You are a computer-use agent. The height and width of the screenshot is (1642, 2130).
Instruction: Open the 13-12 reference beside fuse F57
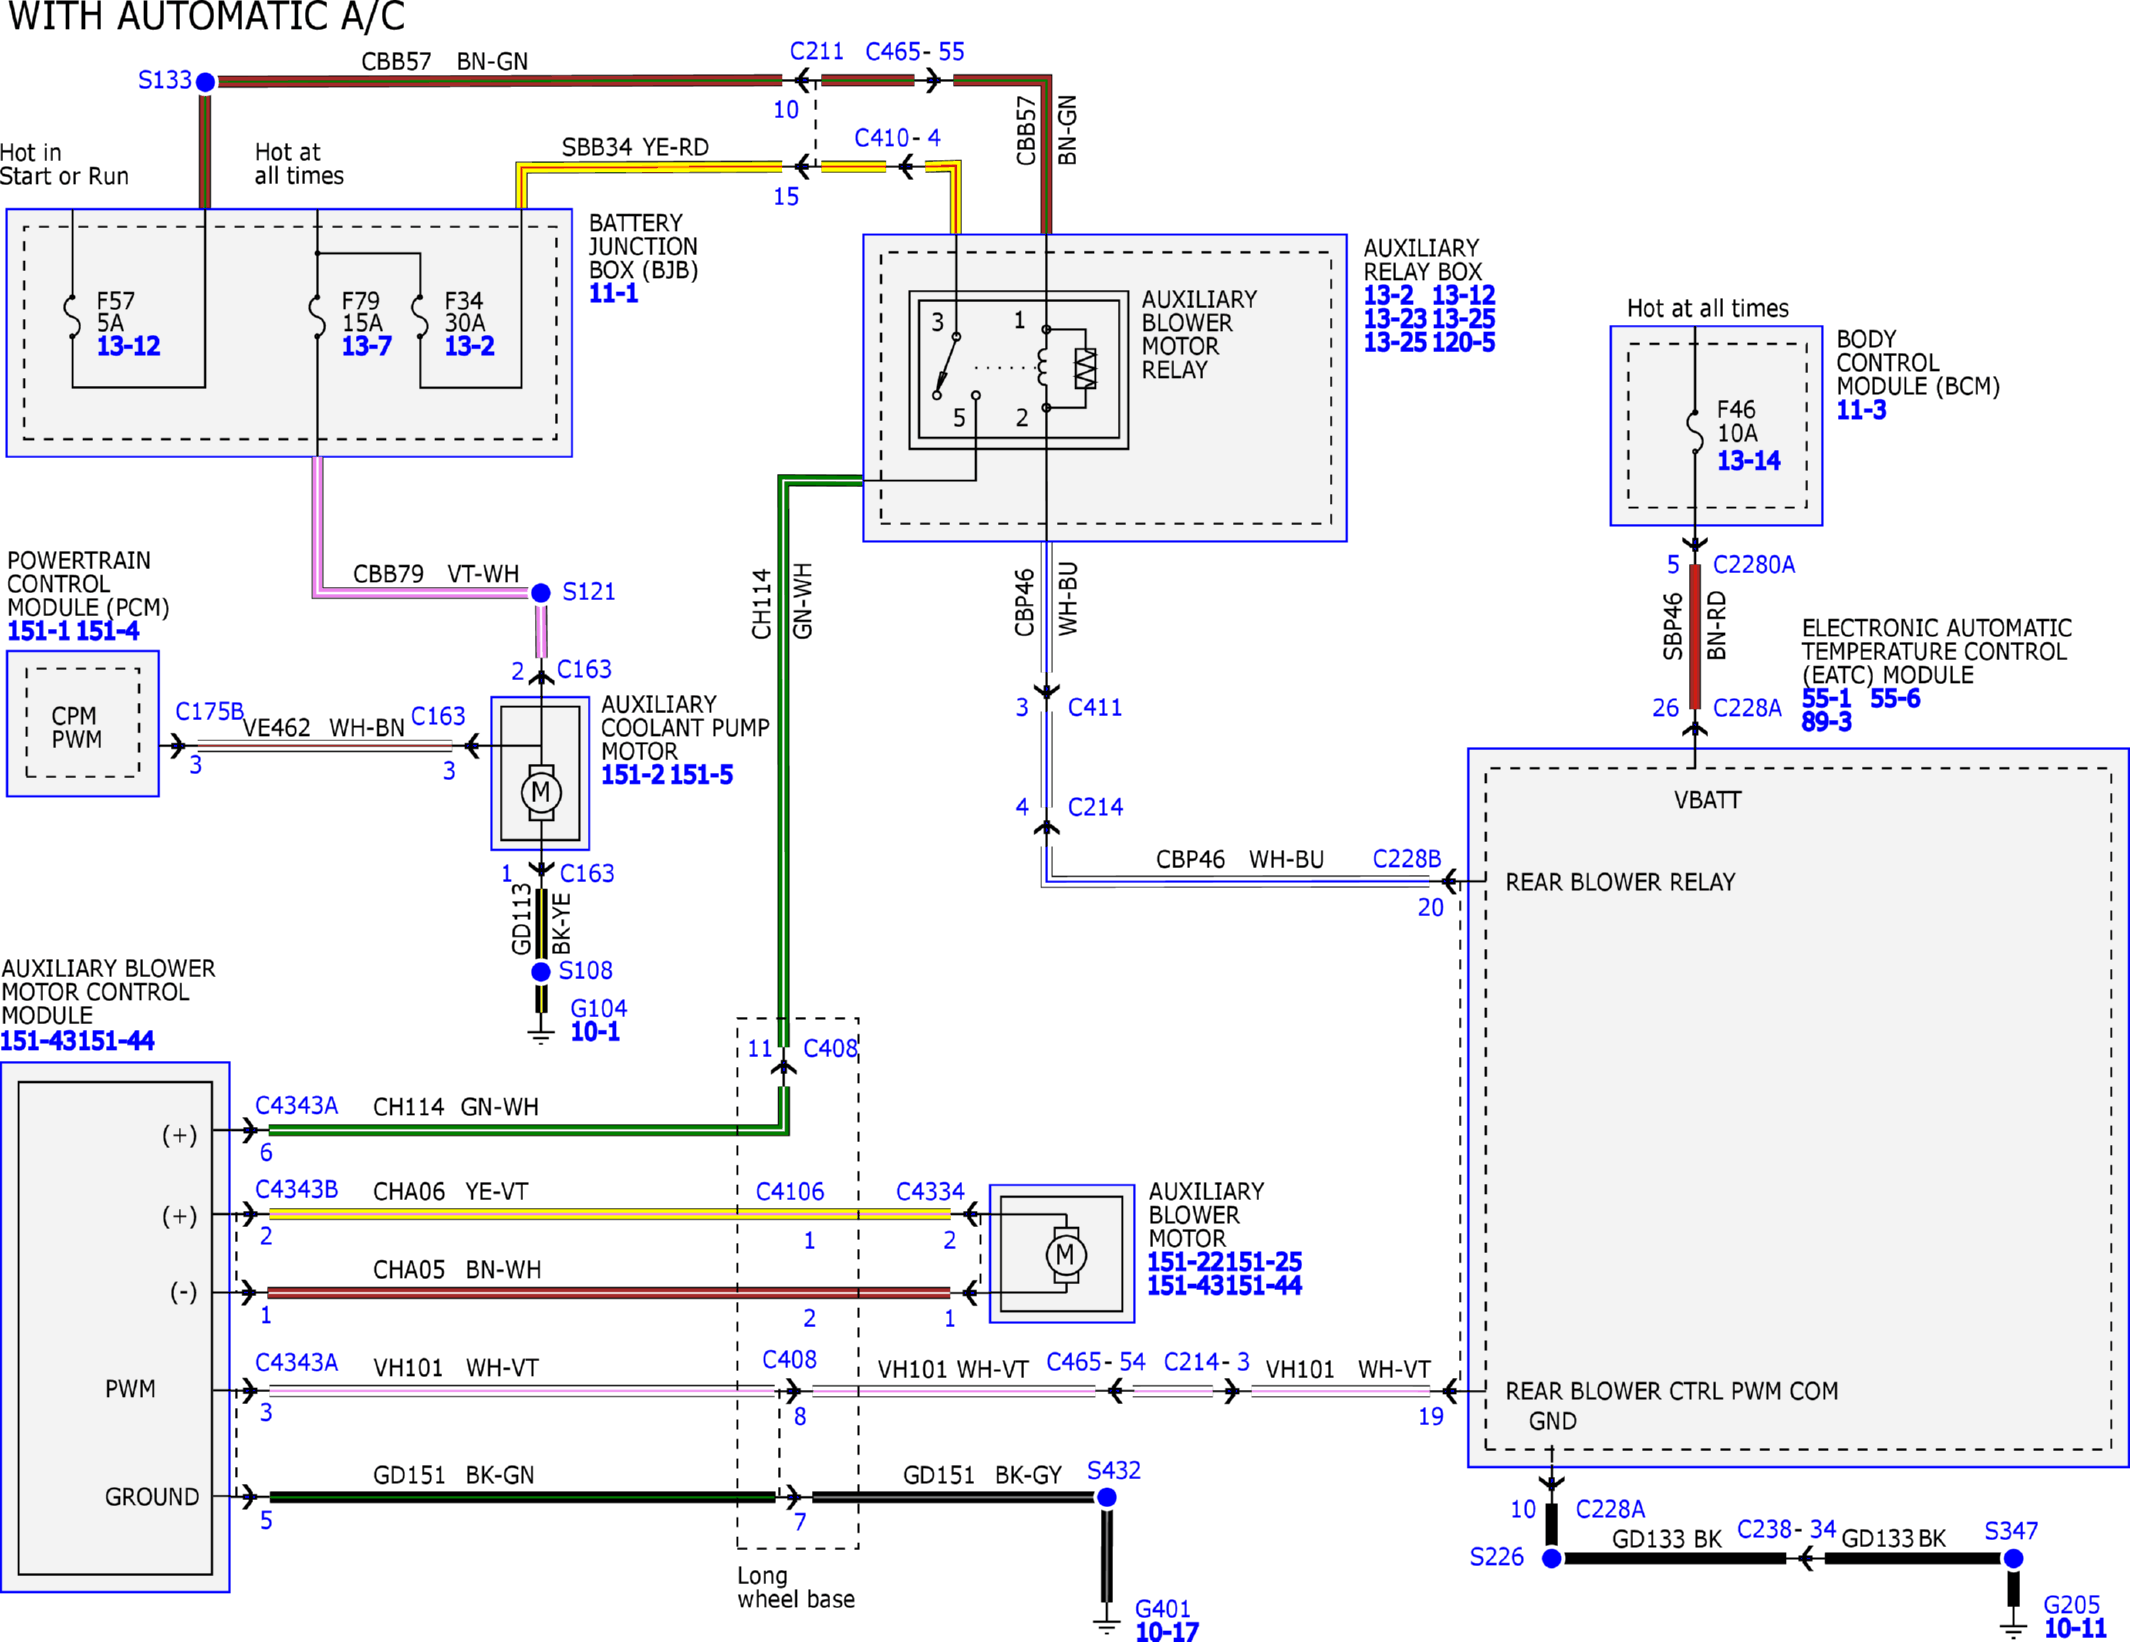[128, 347]
